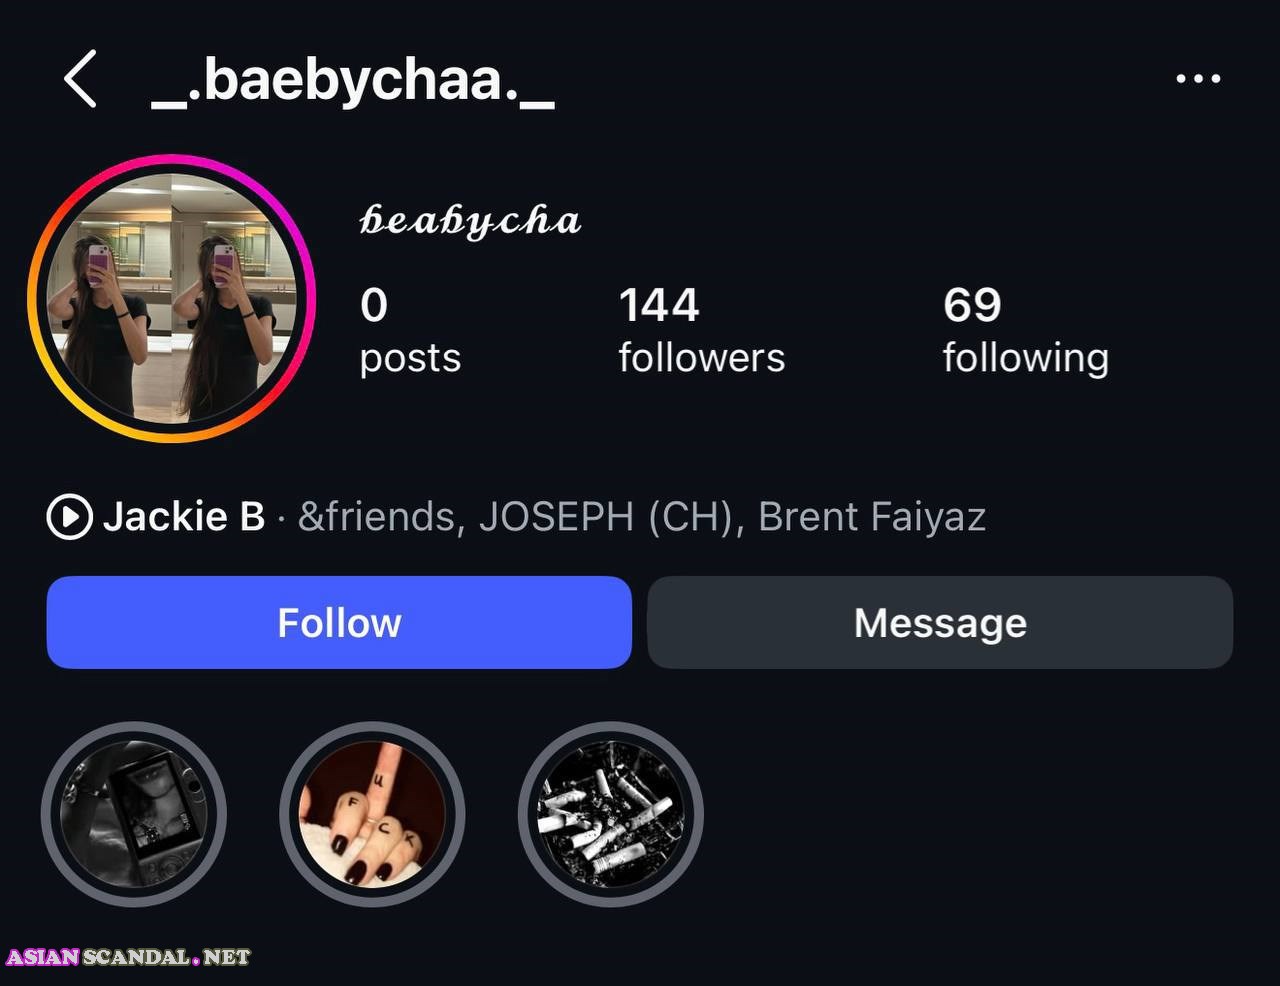Screen dimensions: 1280x986
Task: Tap the cursive beabycha display name
Action: click(470, 221)
